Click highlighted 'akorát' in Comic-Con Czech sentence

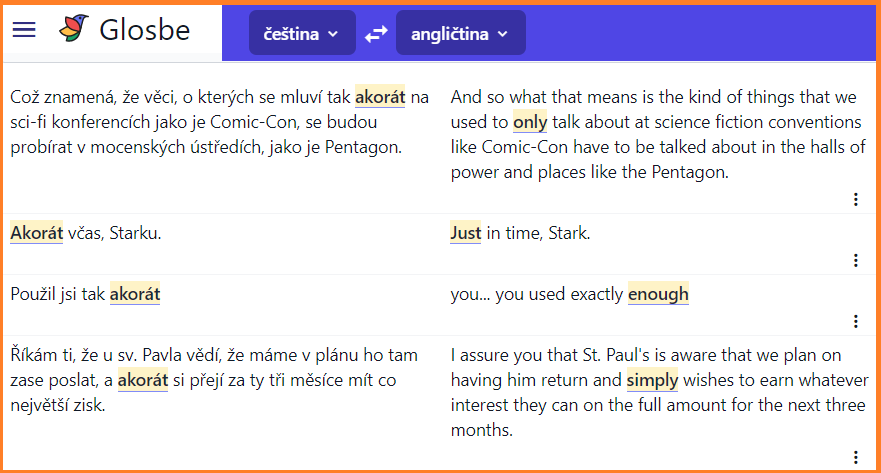click(x=380, y=97)
